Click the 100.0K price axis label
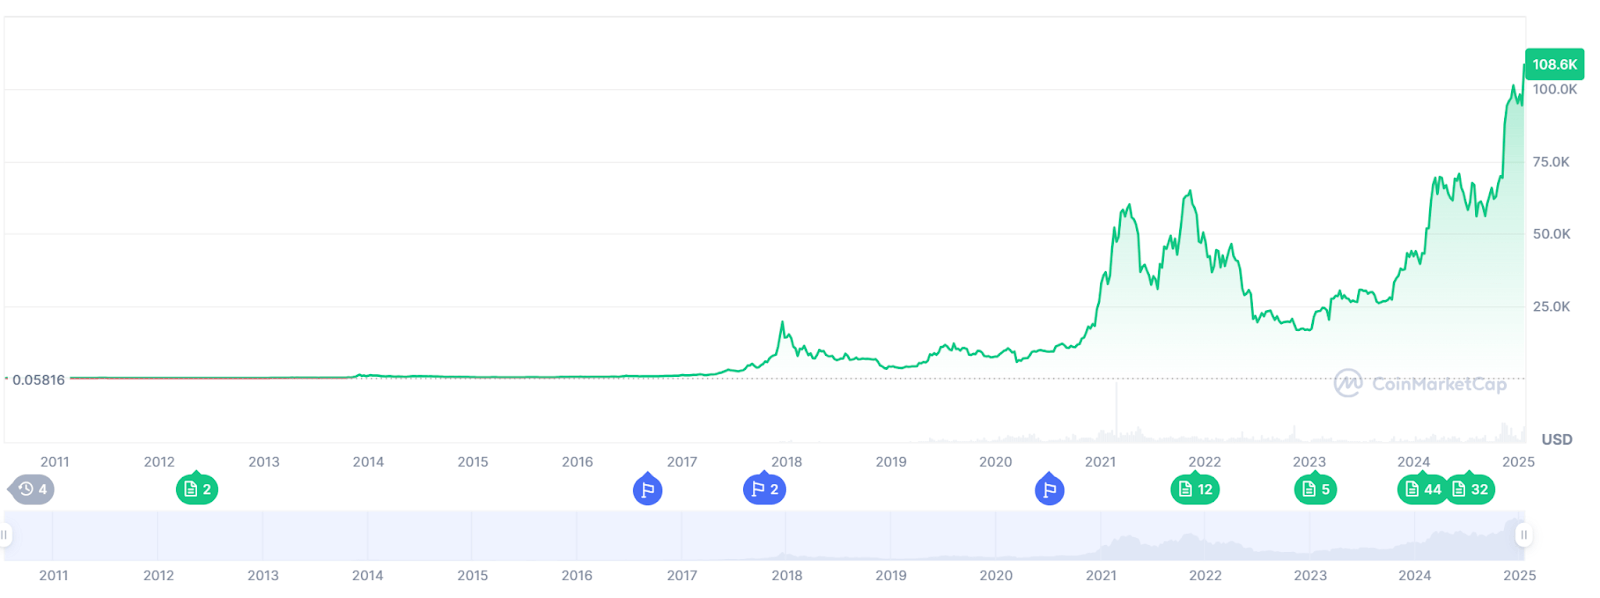The image size is (1600, 598). point(1554,89)
